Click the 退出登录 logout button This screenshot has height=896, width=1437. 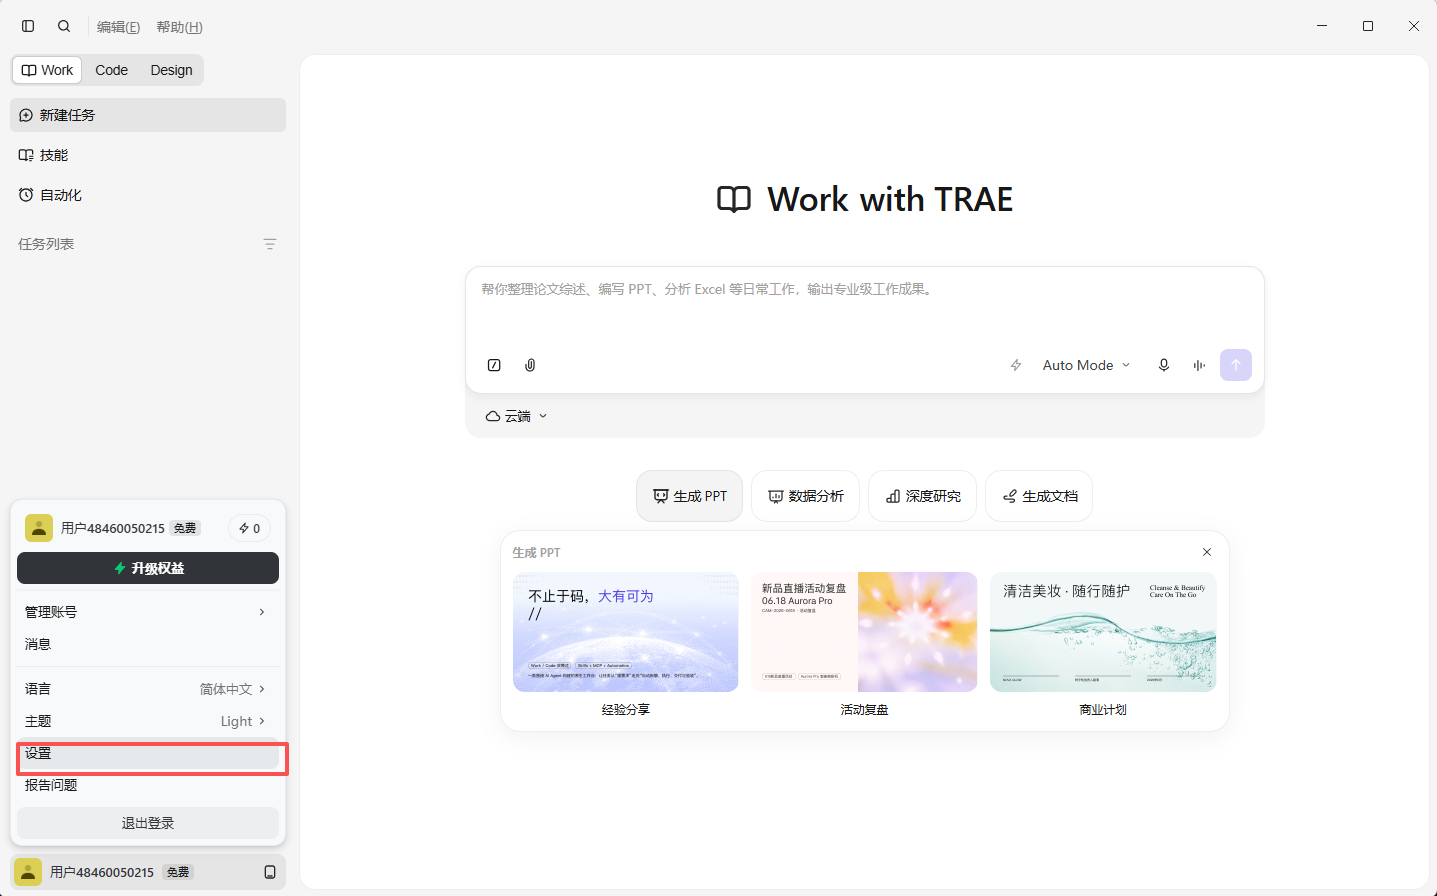coord(148,823)
